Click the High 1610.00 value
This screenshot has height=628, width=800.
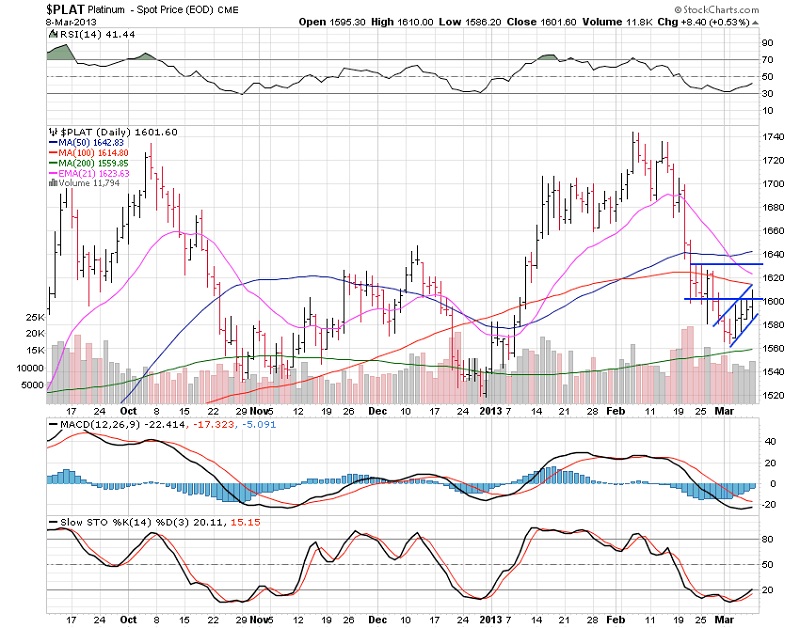click(402, 22)
